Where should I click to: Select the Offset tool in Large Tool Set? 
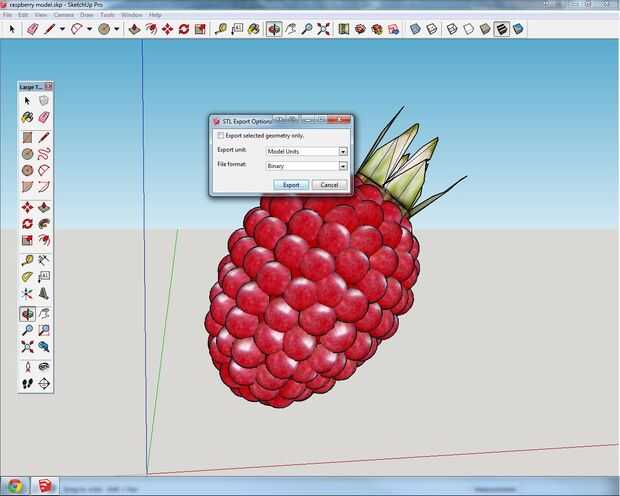coord(44,240)
